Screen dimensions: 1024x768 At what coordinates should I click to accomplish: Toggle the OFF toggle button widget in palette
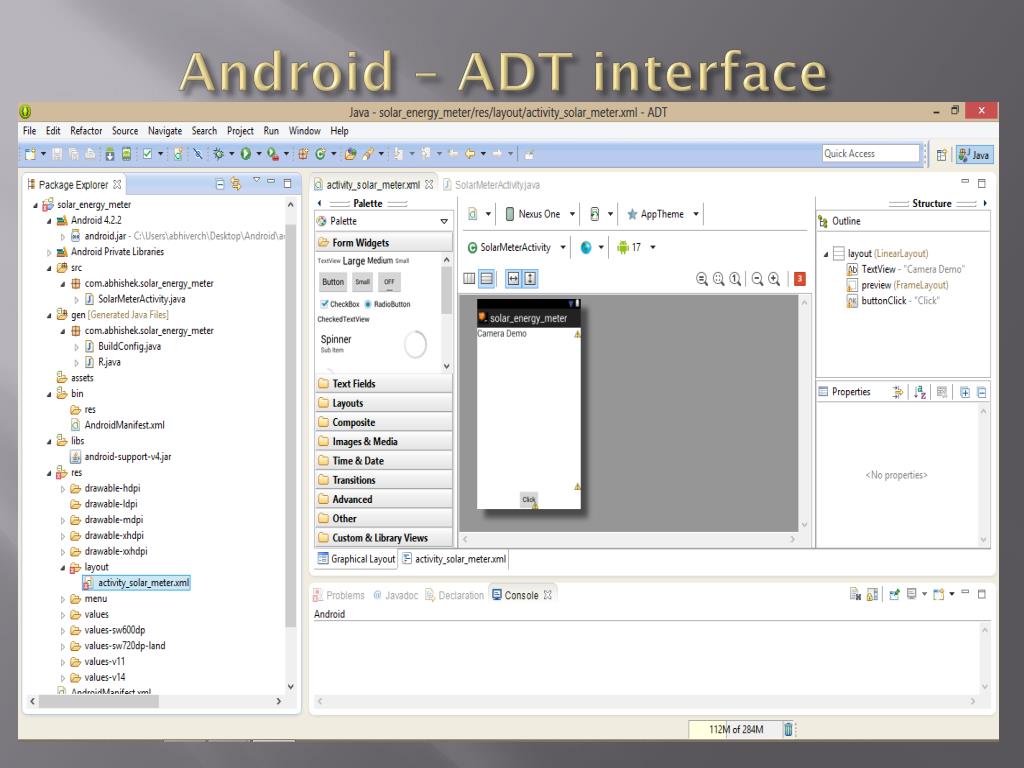(x=389, y=282)
